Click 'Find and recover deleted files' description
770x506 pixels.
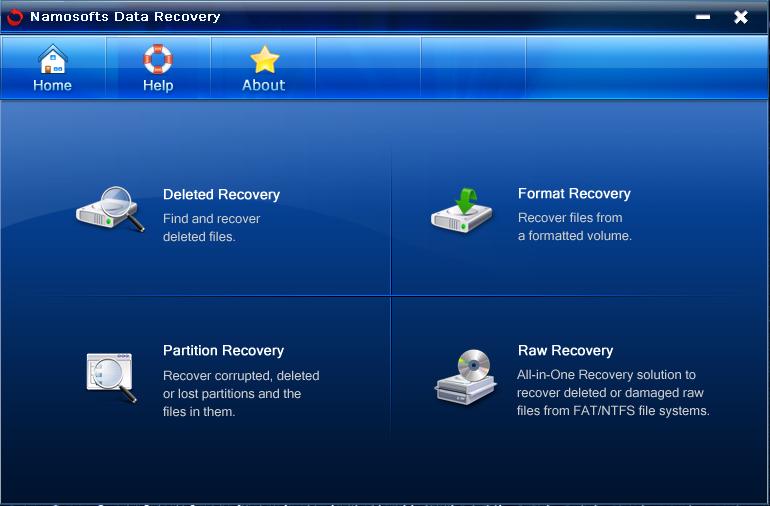[212, 228]
